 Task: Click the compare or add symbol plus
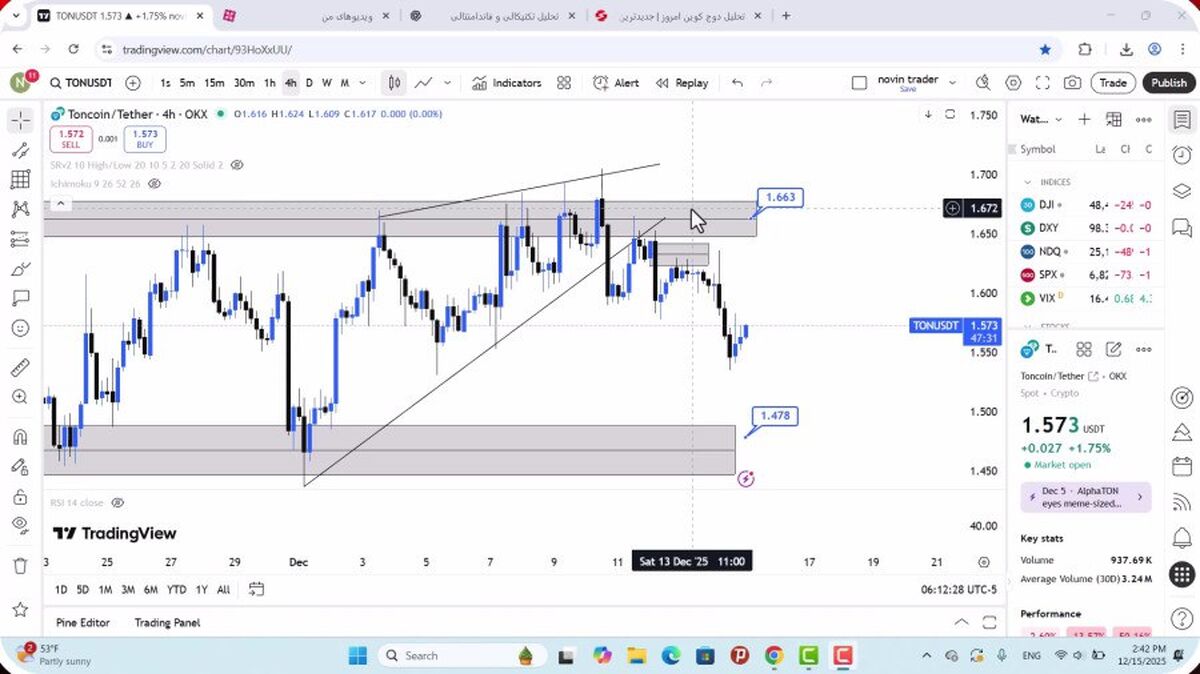[x=133, y=83]
